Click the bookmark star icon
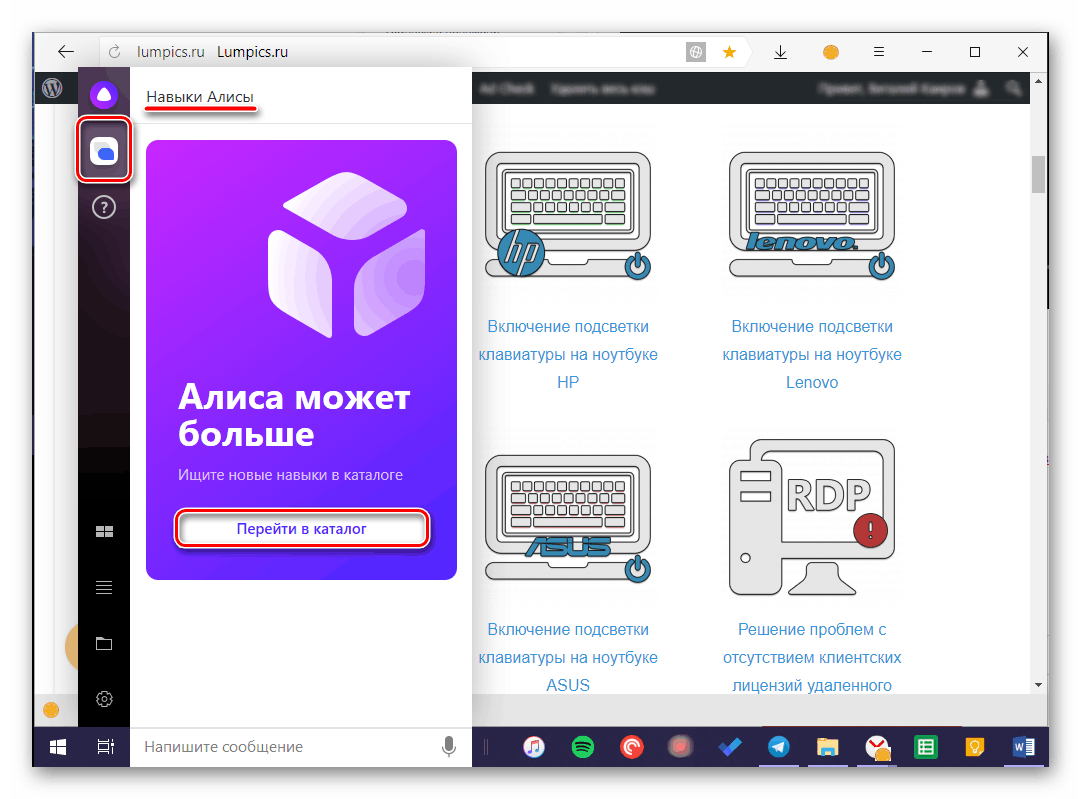Viewport: 1081px width, 799px height. [x=729, y=52]
